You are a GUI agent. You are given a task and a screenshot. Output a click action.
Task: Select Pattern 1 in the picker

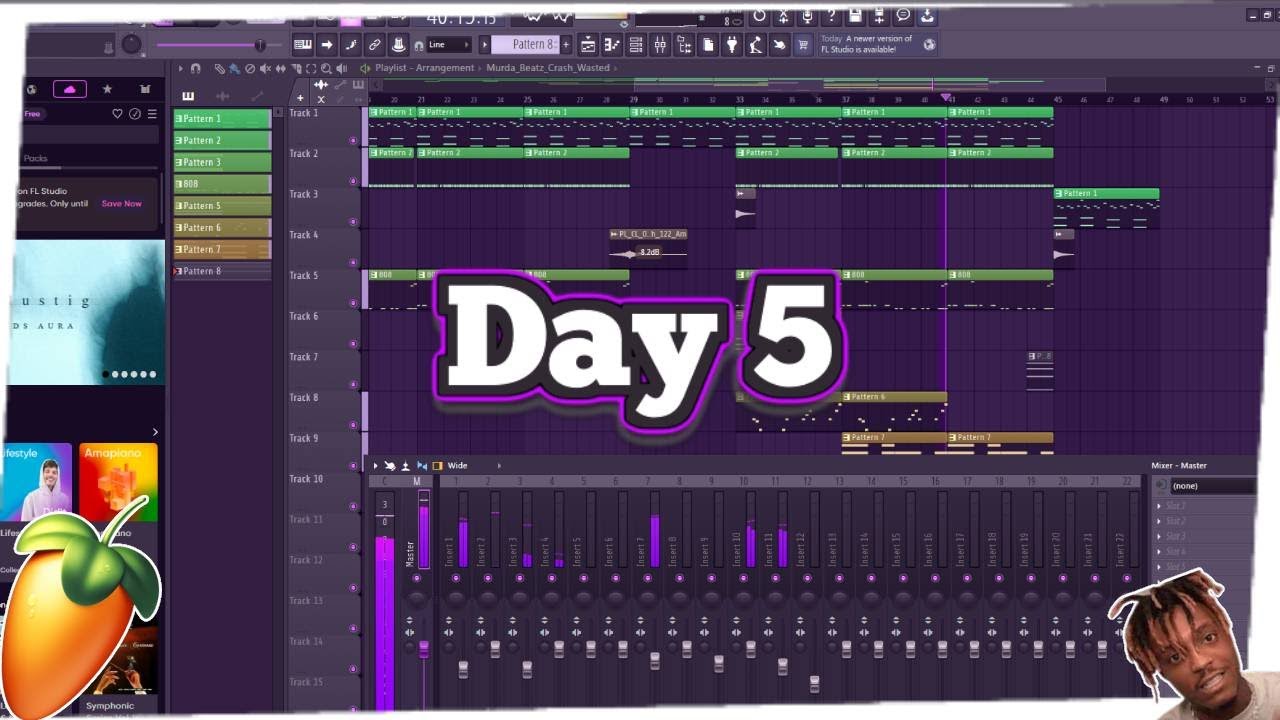pyautogui.click(x=222, y=119)
